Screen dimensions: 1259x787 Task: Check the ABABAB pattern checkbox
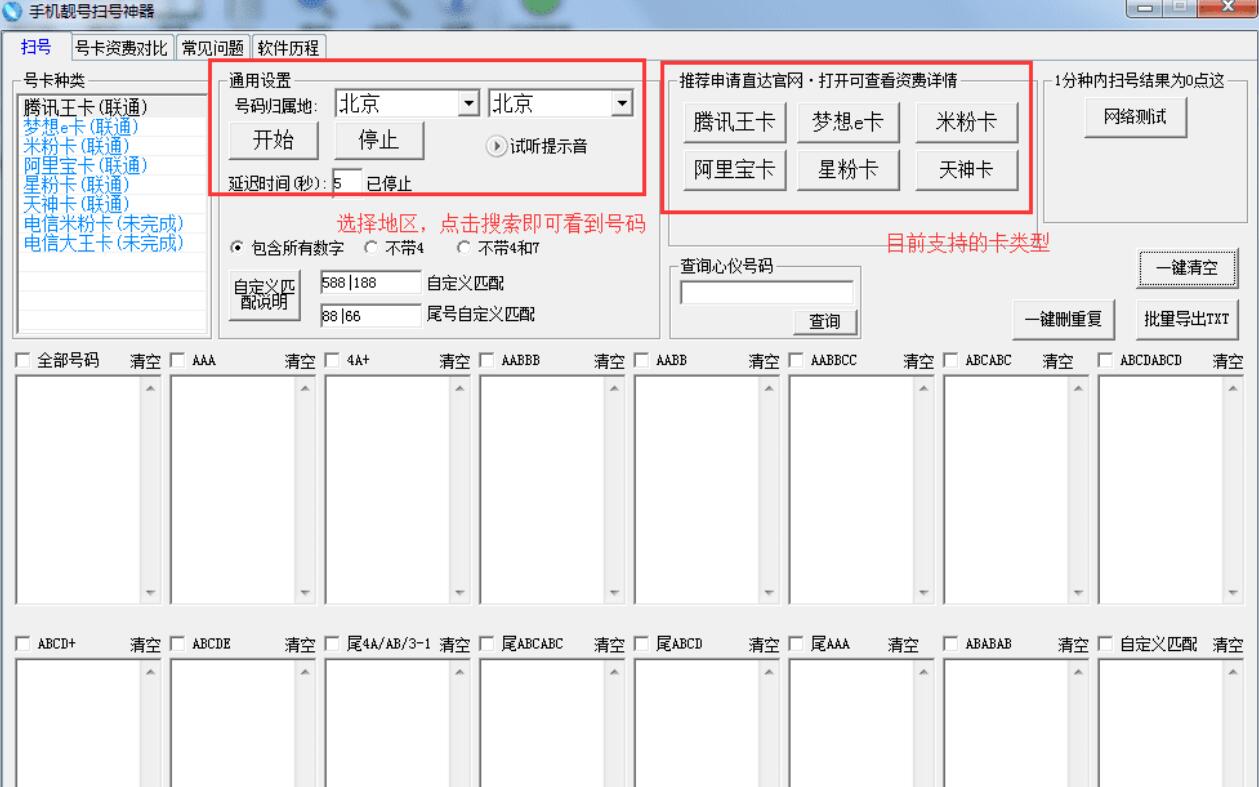[x=950, y=644]
